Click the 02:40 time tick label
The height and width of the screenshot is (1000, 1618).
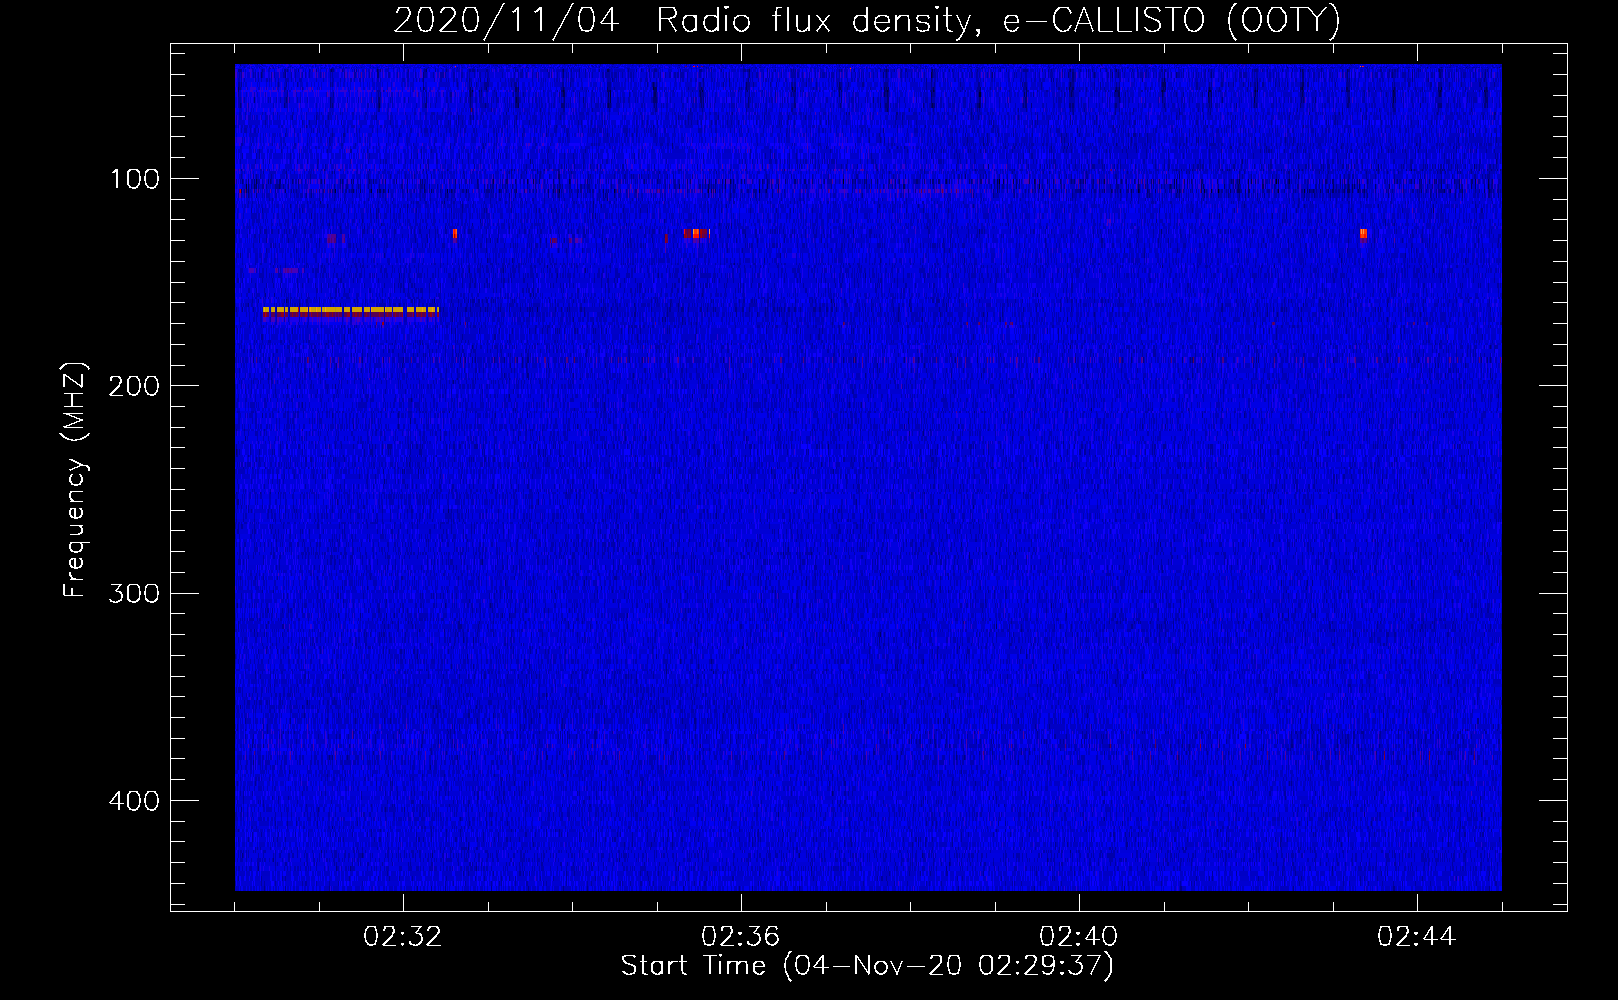point(1079,936)
